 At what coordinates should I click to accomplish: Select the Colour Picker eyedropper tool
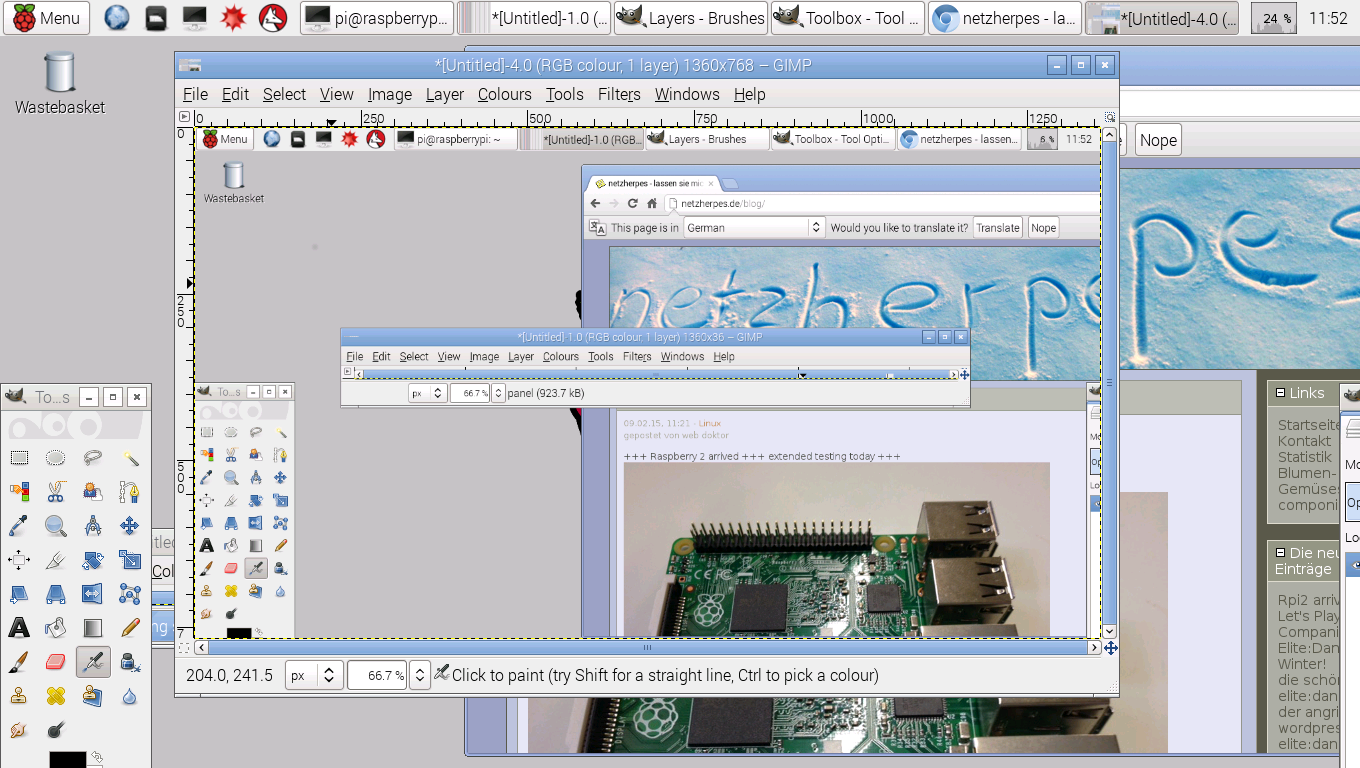coord(19,525)
